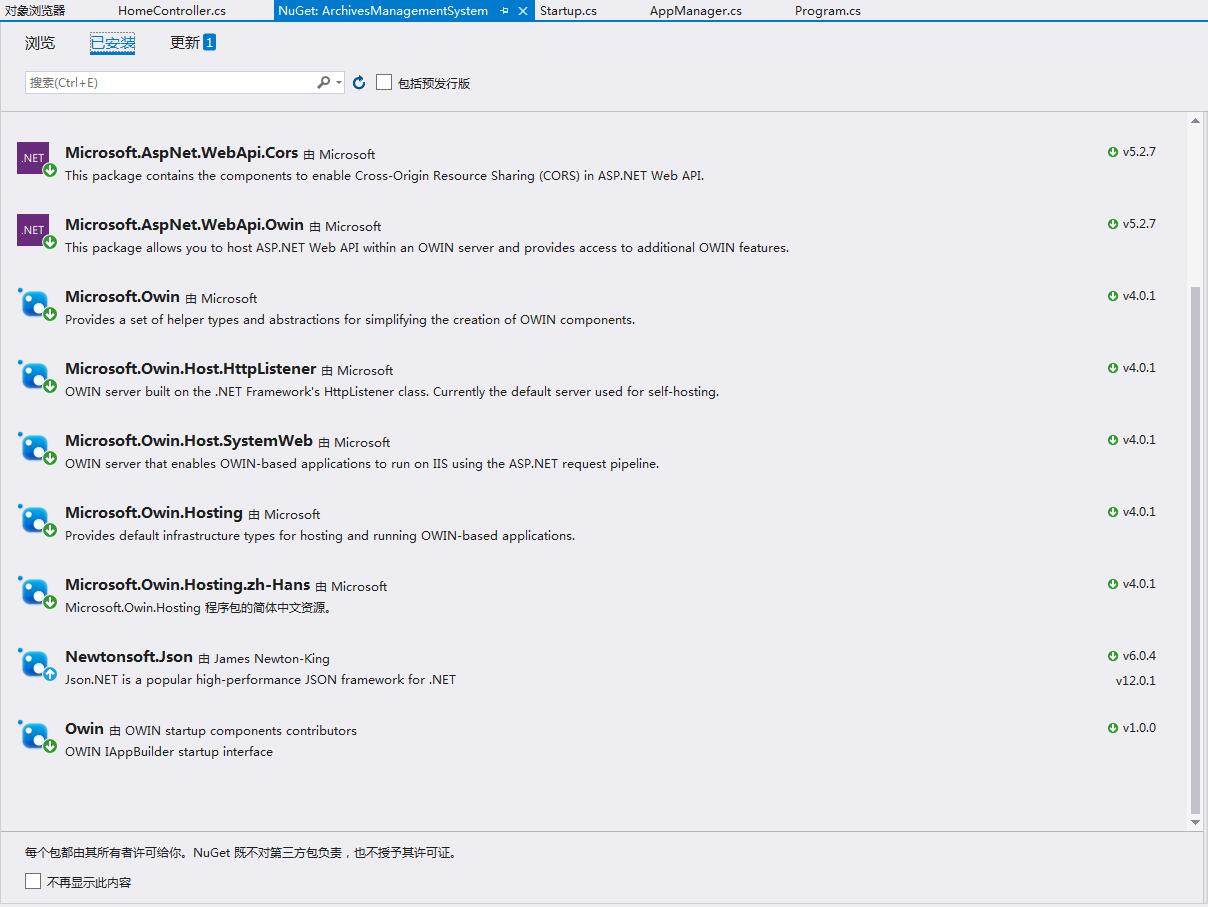Screen dimensions: 1208x907
Task: Open the Startup.cs document tab
Action: 568,11
